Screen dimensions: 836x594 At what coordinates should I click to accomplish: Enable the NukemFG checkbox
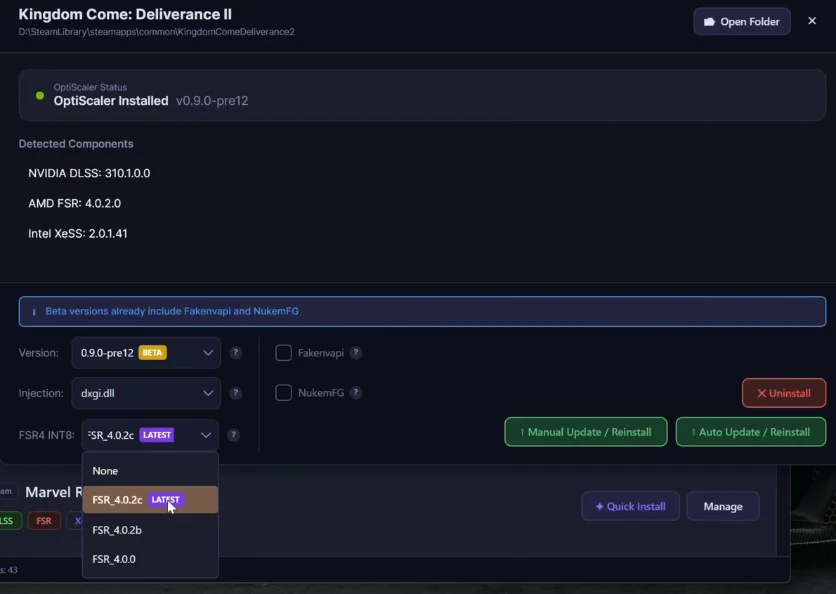click(283, 393)
